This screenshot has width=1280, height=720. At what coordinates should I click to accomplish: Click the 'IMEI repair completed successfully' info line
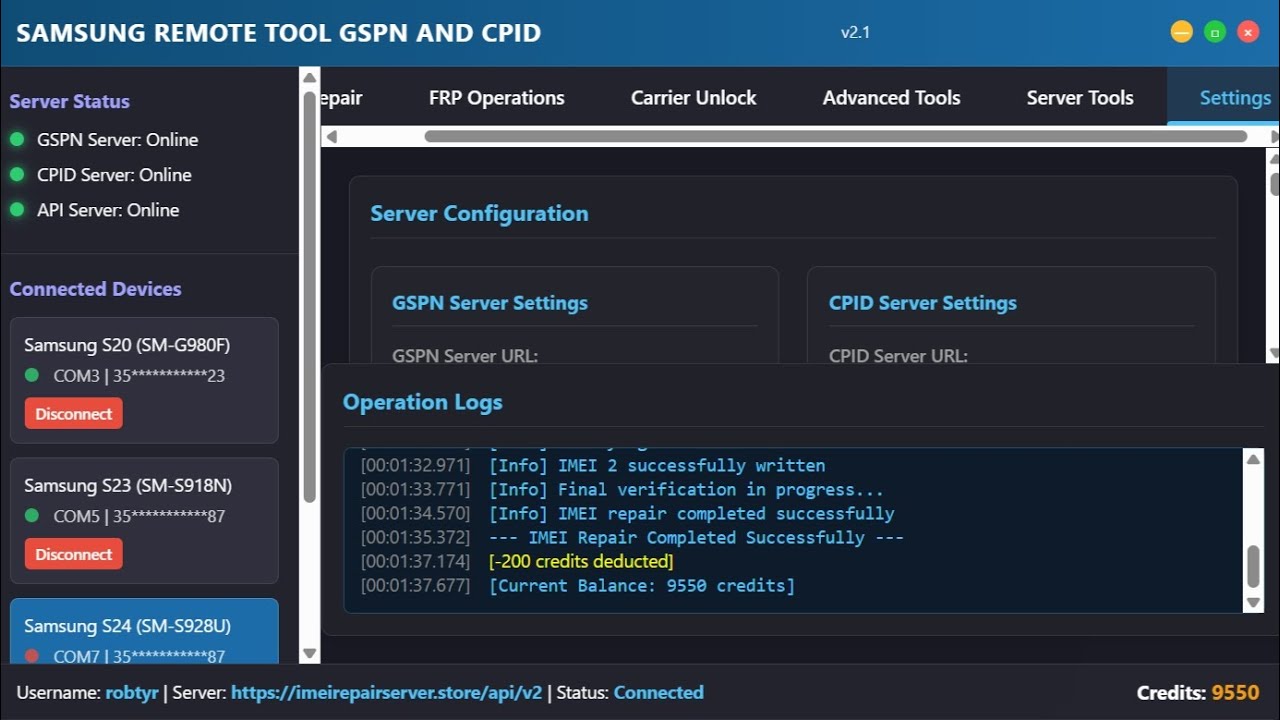pyautogui.click(x=691, y=513)
